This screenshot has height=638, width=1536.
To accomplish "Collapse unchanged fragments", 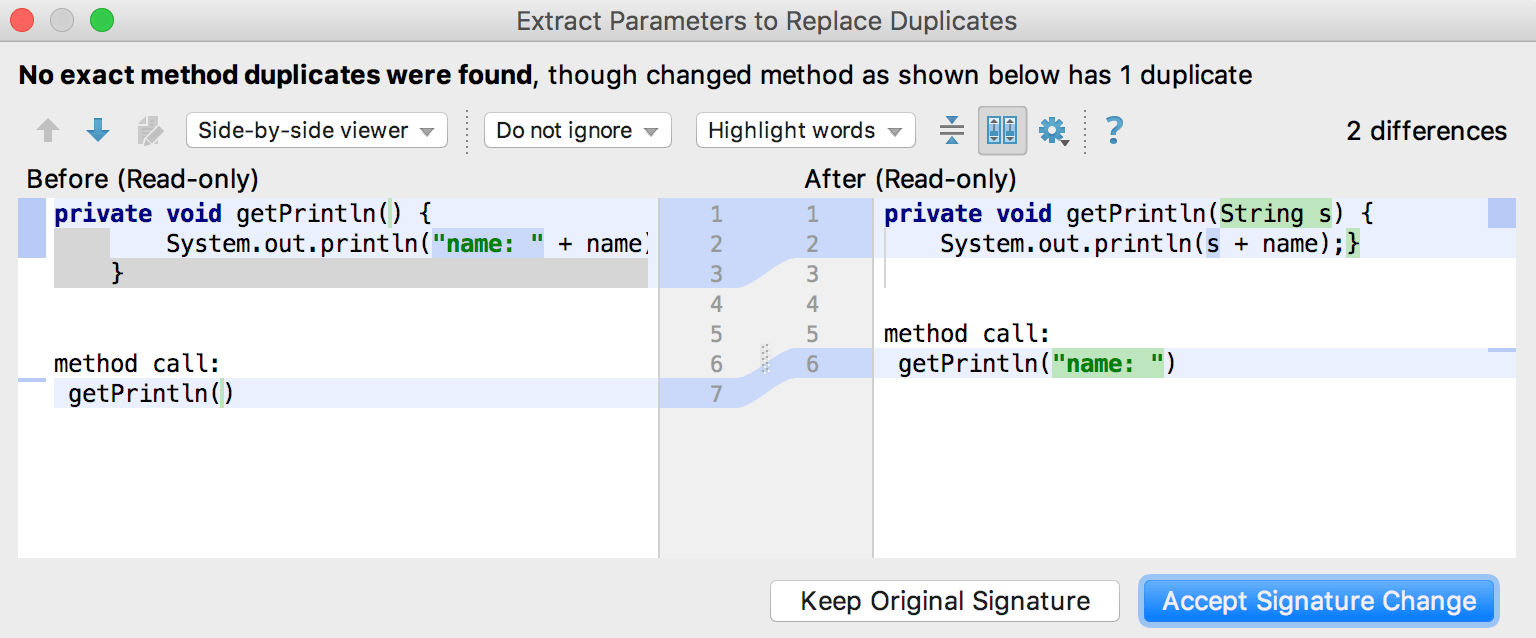I will [952, 131].
